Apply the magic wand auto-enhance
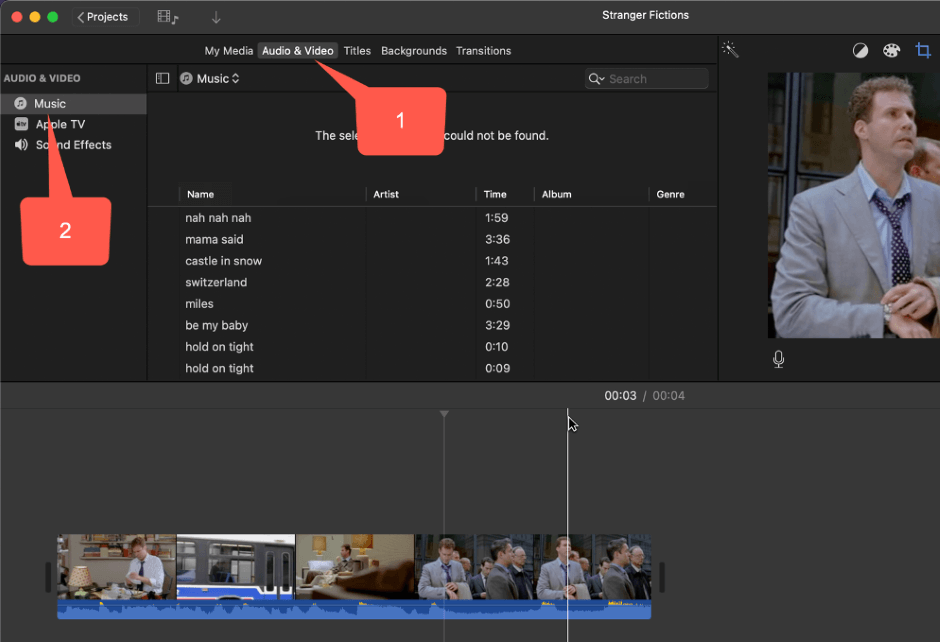The width and height of the screenshot is (940, 643). [x=730, y=50]
